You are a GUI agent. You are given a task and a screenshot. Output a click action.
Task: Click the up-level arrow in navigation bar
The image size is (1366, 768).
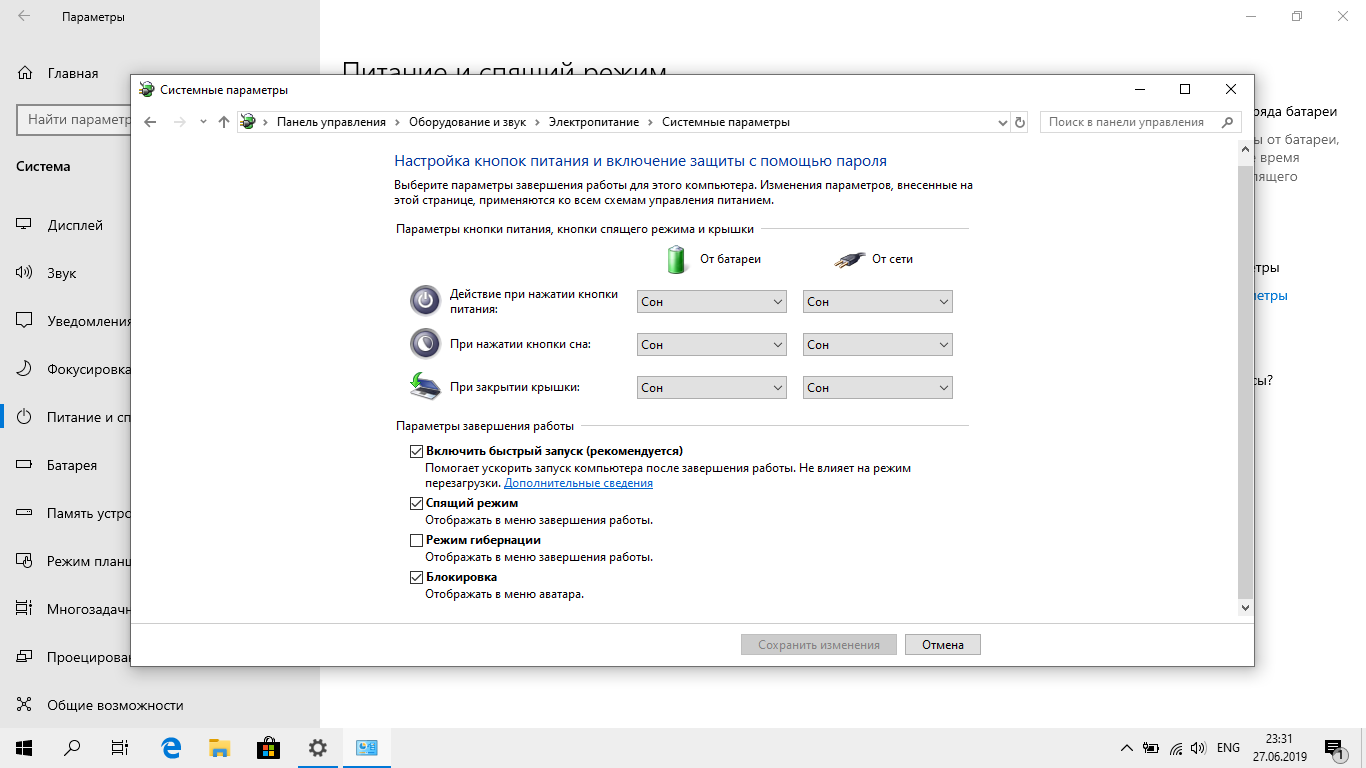coord(224,122)
